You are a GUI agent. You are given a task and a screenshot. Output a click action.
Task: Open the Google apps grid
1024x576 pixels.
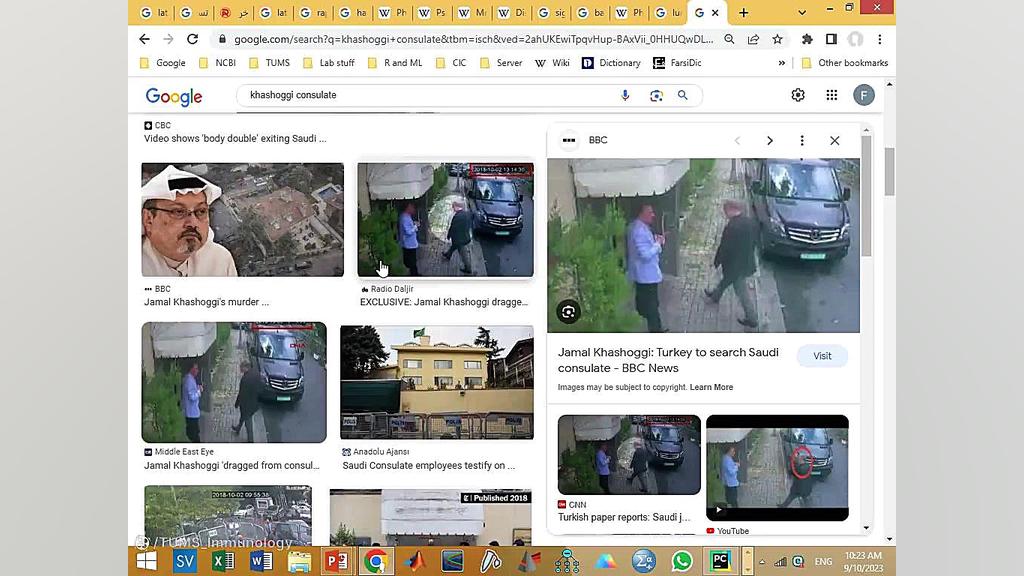pyautogui.click(x=831, y=95)
